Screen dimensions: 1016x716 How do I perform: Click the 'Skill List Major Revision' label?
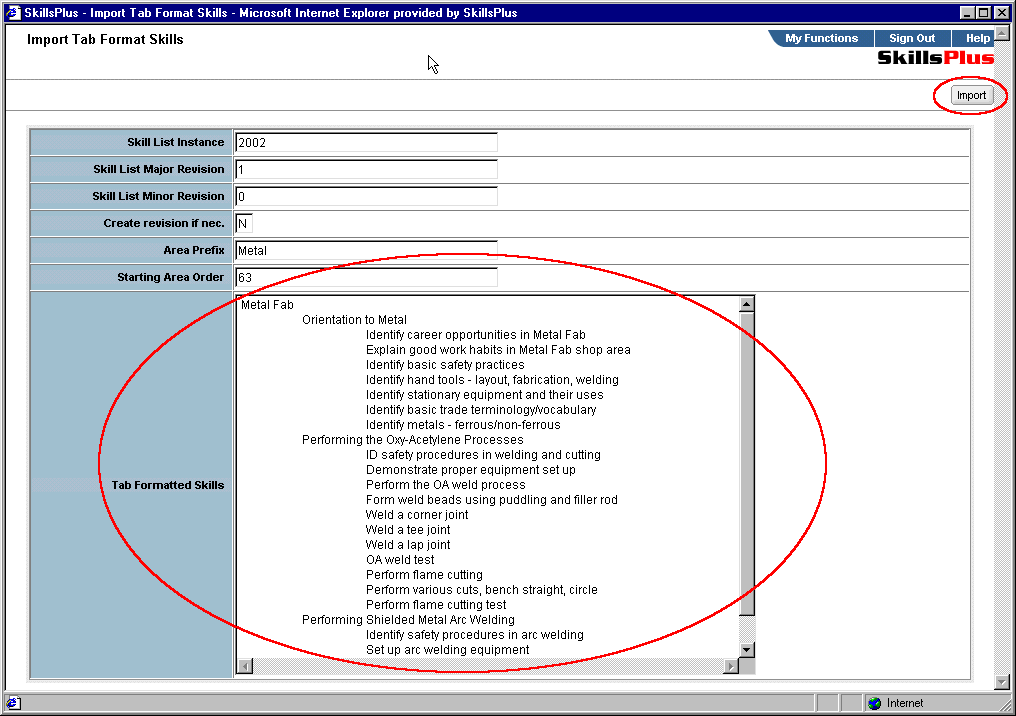(x=159, y=169)
